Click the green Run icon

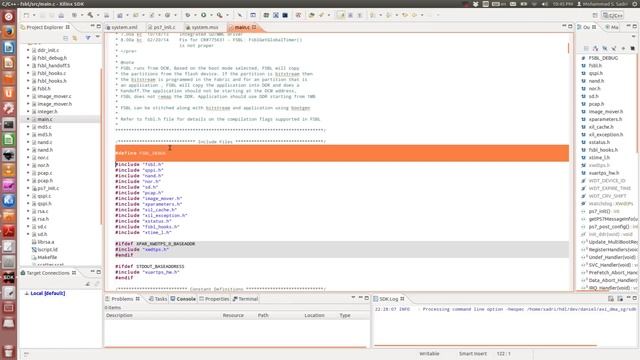point(203,15)
